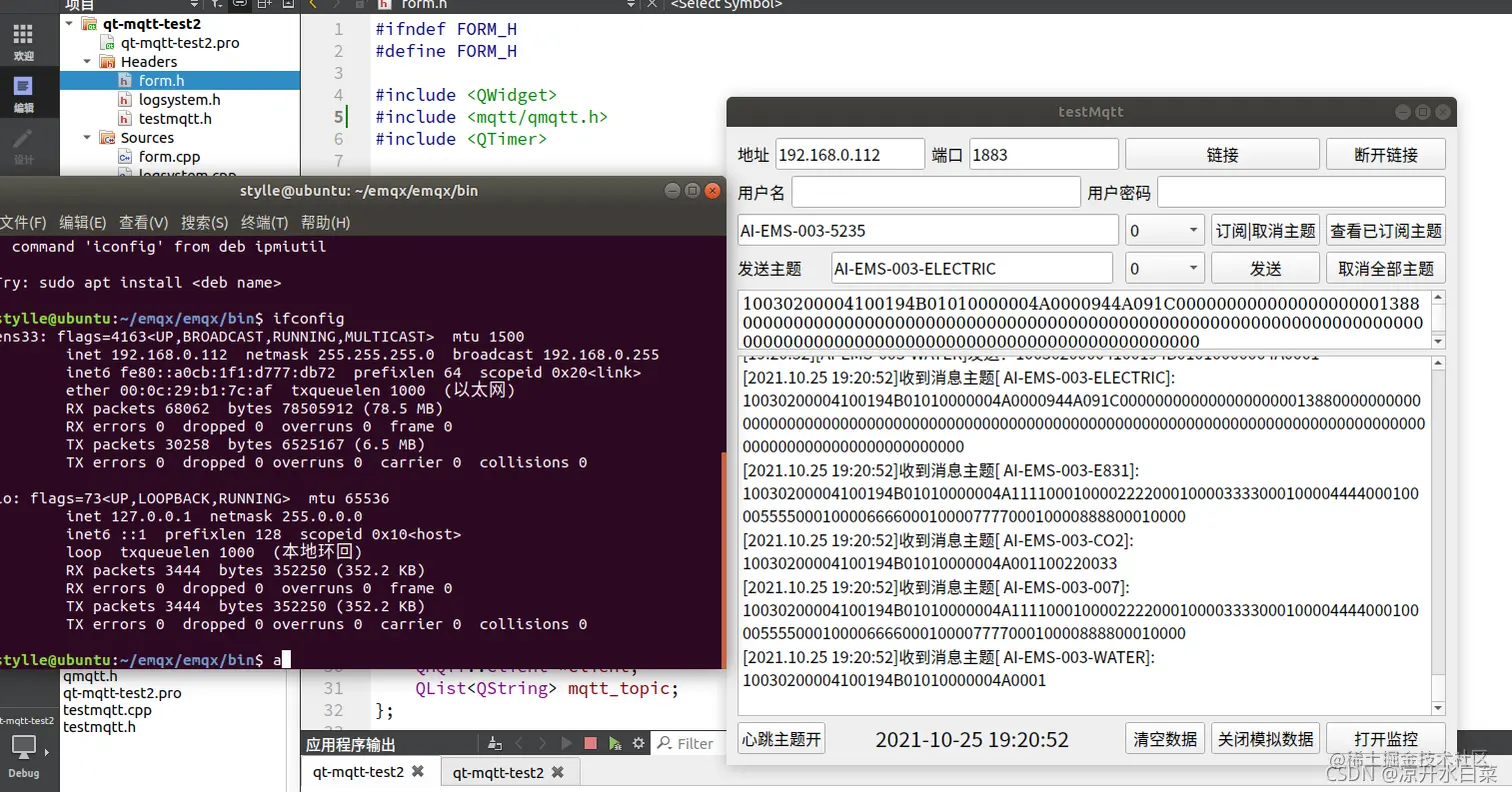Collapse the qt-mqtt-test2 project node
This screenshot has width=1512, height=792.
tap(68, 24)
